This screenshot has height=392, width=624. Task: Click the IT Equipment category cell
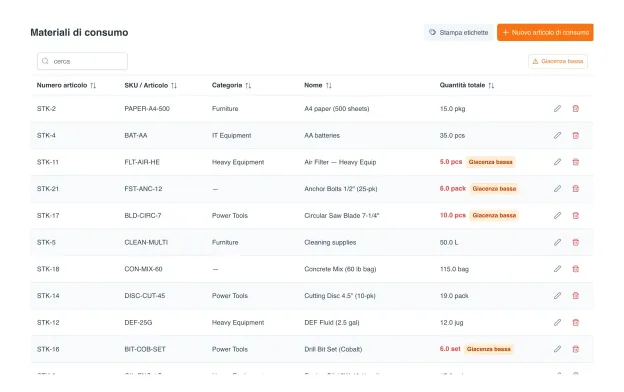pos(232,135)
